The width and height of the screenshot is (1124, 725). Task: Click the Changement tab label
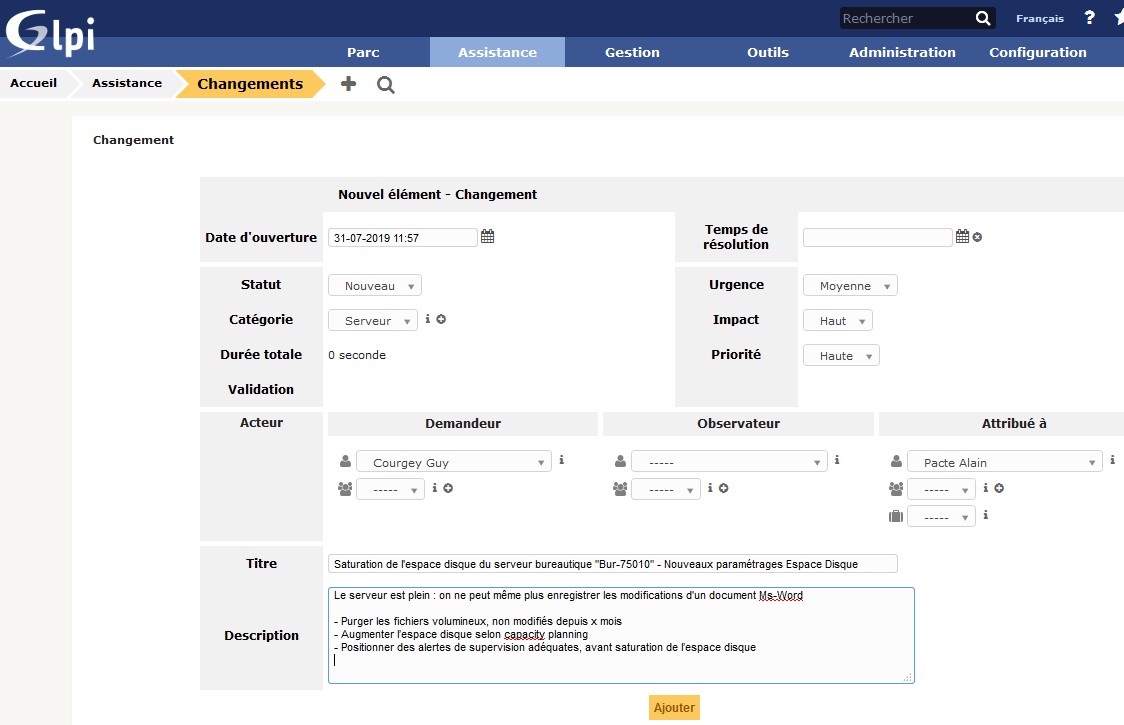click(x=133, y=140)
